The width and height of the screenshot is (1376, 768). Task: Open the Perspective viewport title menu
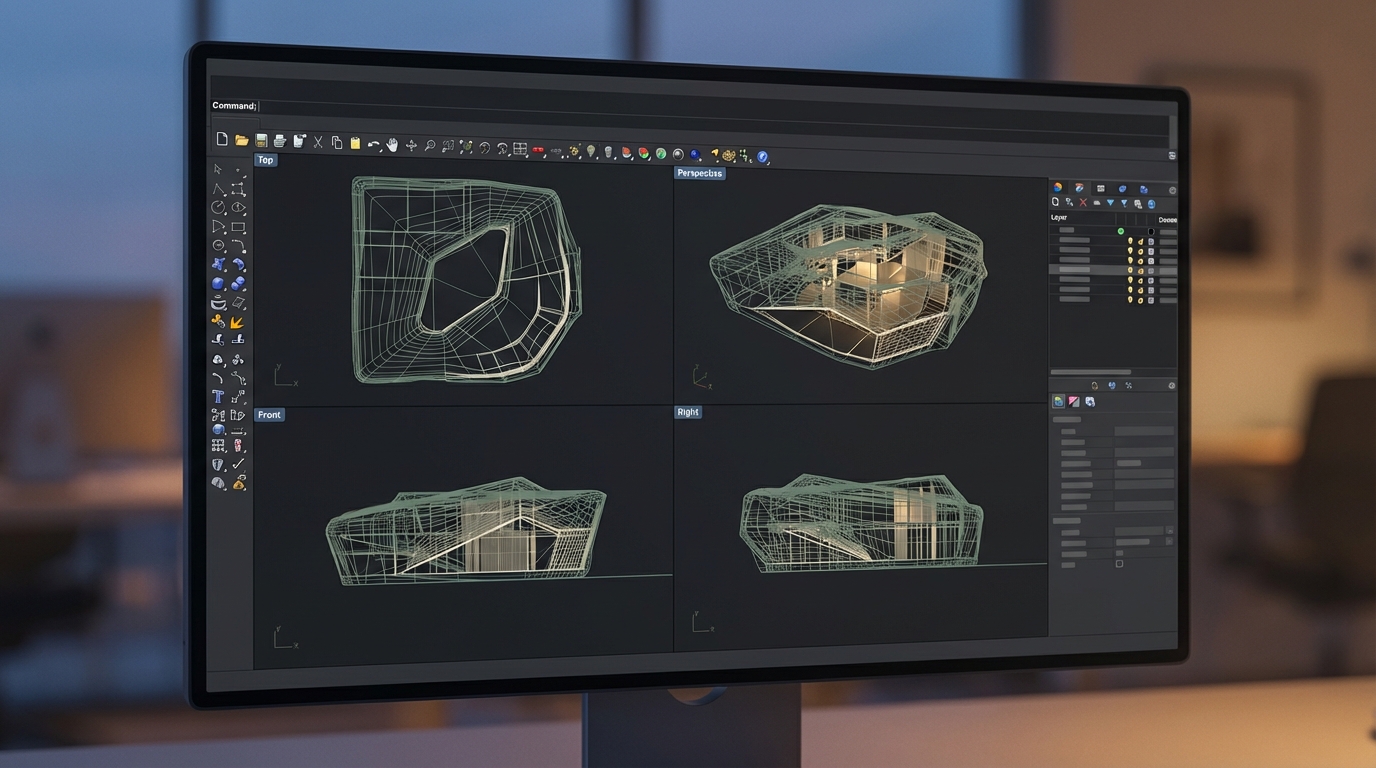click(x=699, y=173)
